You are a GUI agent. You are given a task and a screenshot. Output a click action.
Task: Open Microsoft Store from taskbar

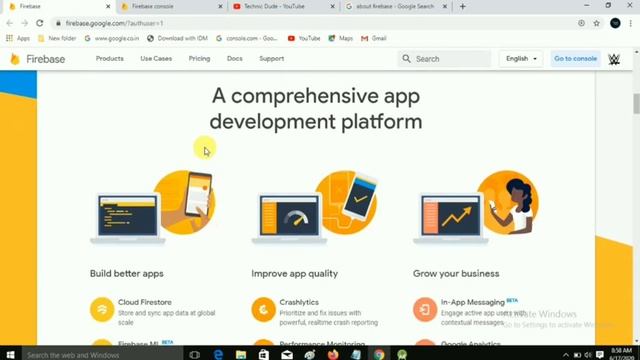[x=264, y=355]
